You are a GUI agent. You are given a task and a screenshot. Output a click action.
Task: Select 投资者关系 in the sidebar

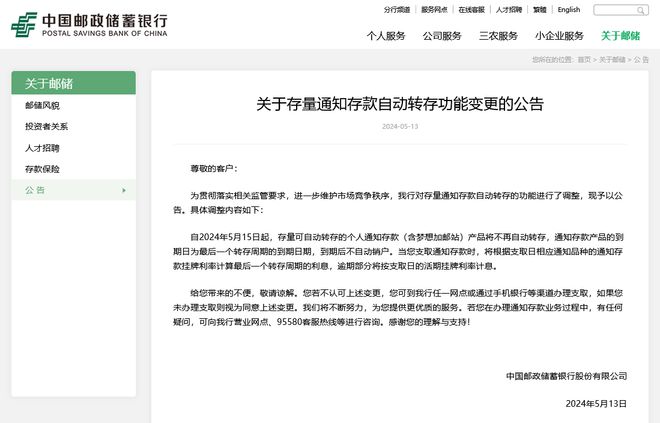pos(46,126)
